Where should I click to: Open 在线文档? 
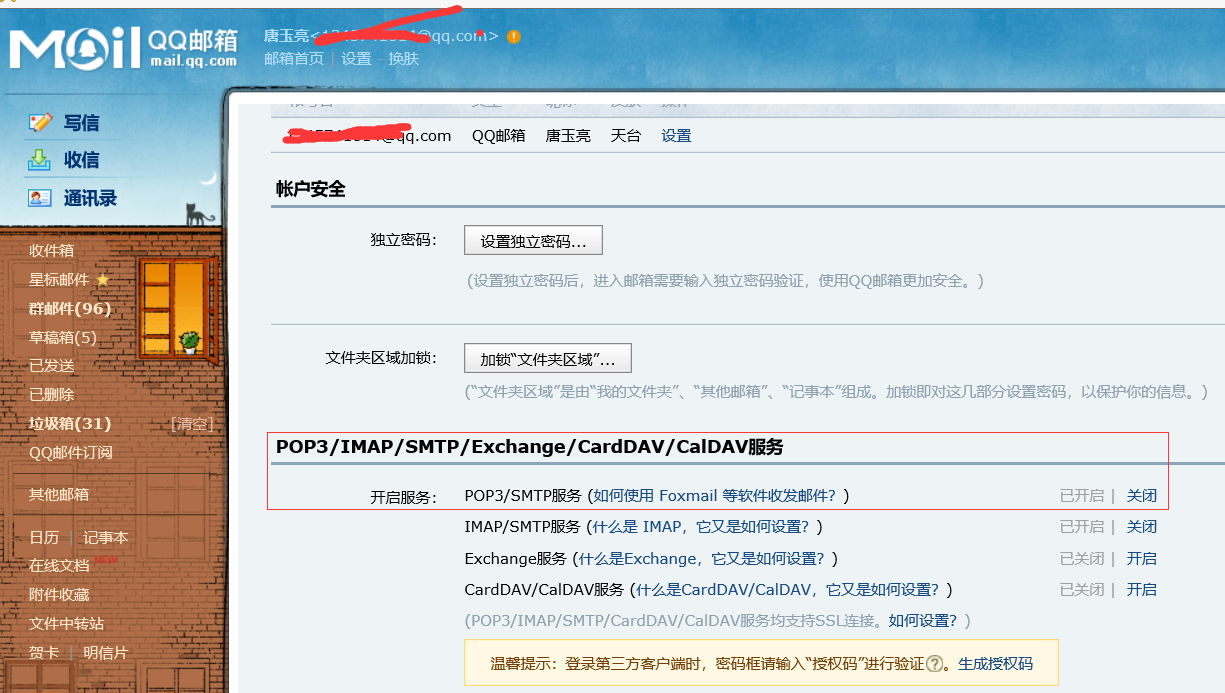(x=59, y=566)
